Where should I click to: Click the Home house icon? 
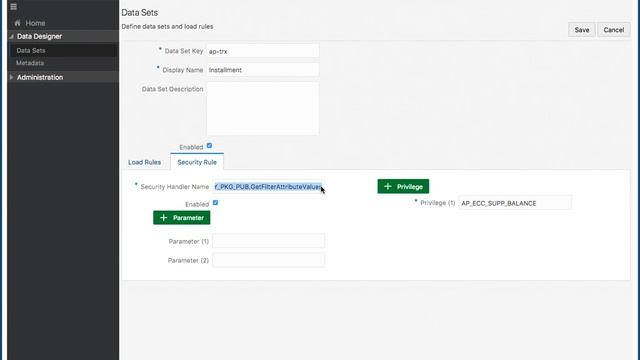pyautogui.click(x=17, y=23)
